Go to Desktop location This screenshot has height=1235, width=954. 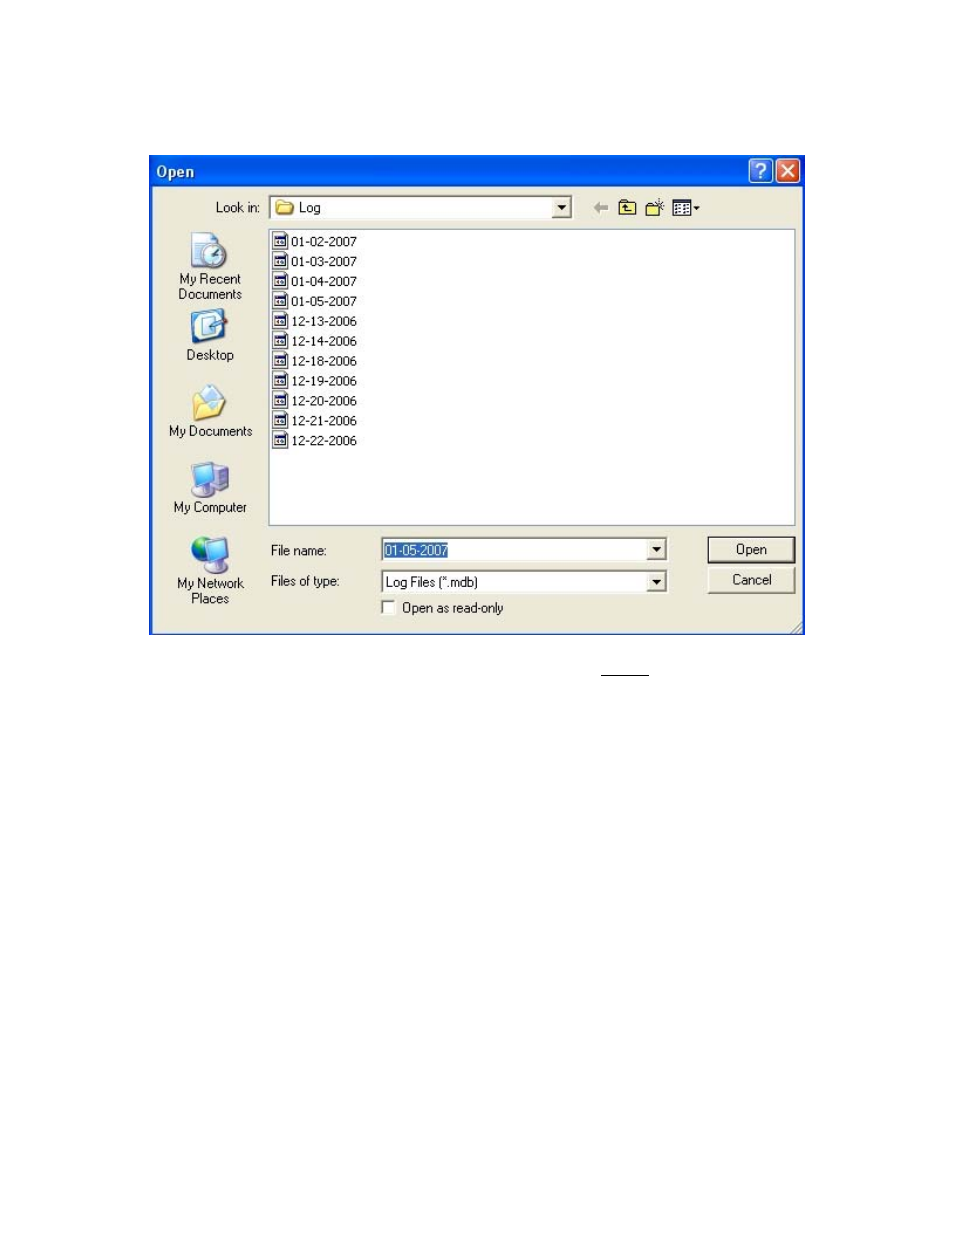(x=210, y=335)
